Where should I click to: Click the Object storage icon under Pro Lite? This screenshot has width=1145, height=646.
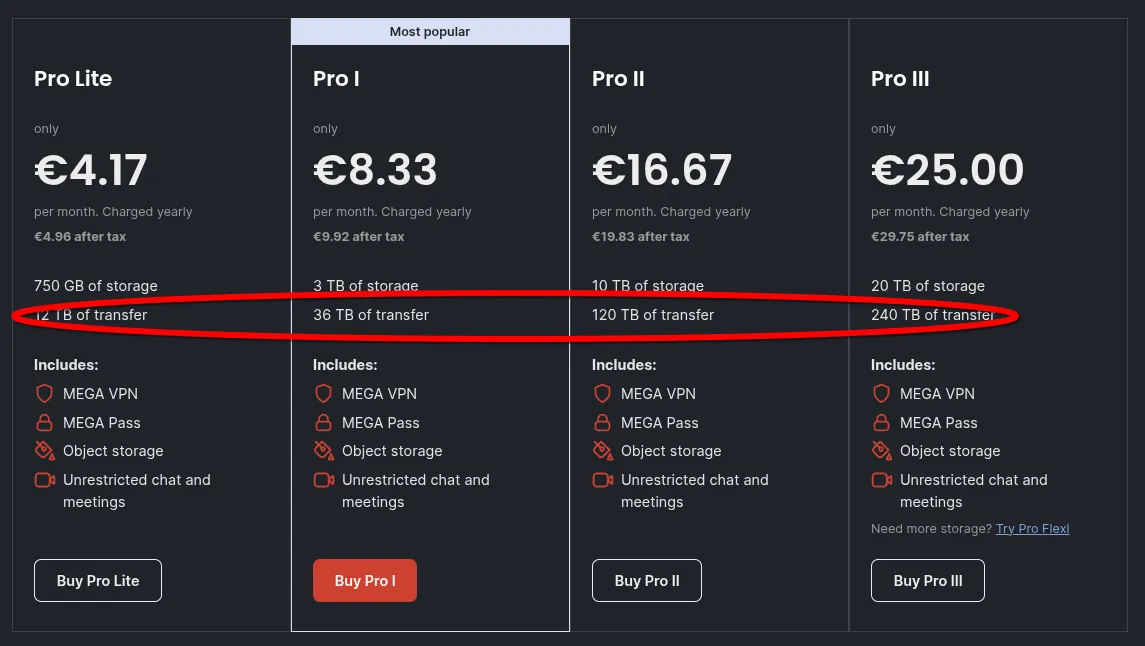tap(44, 451)
